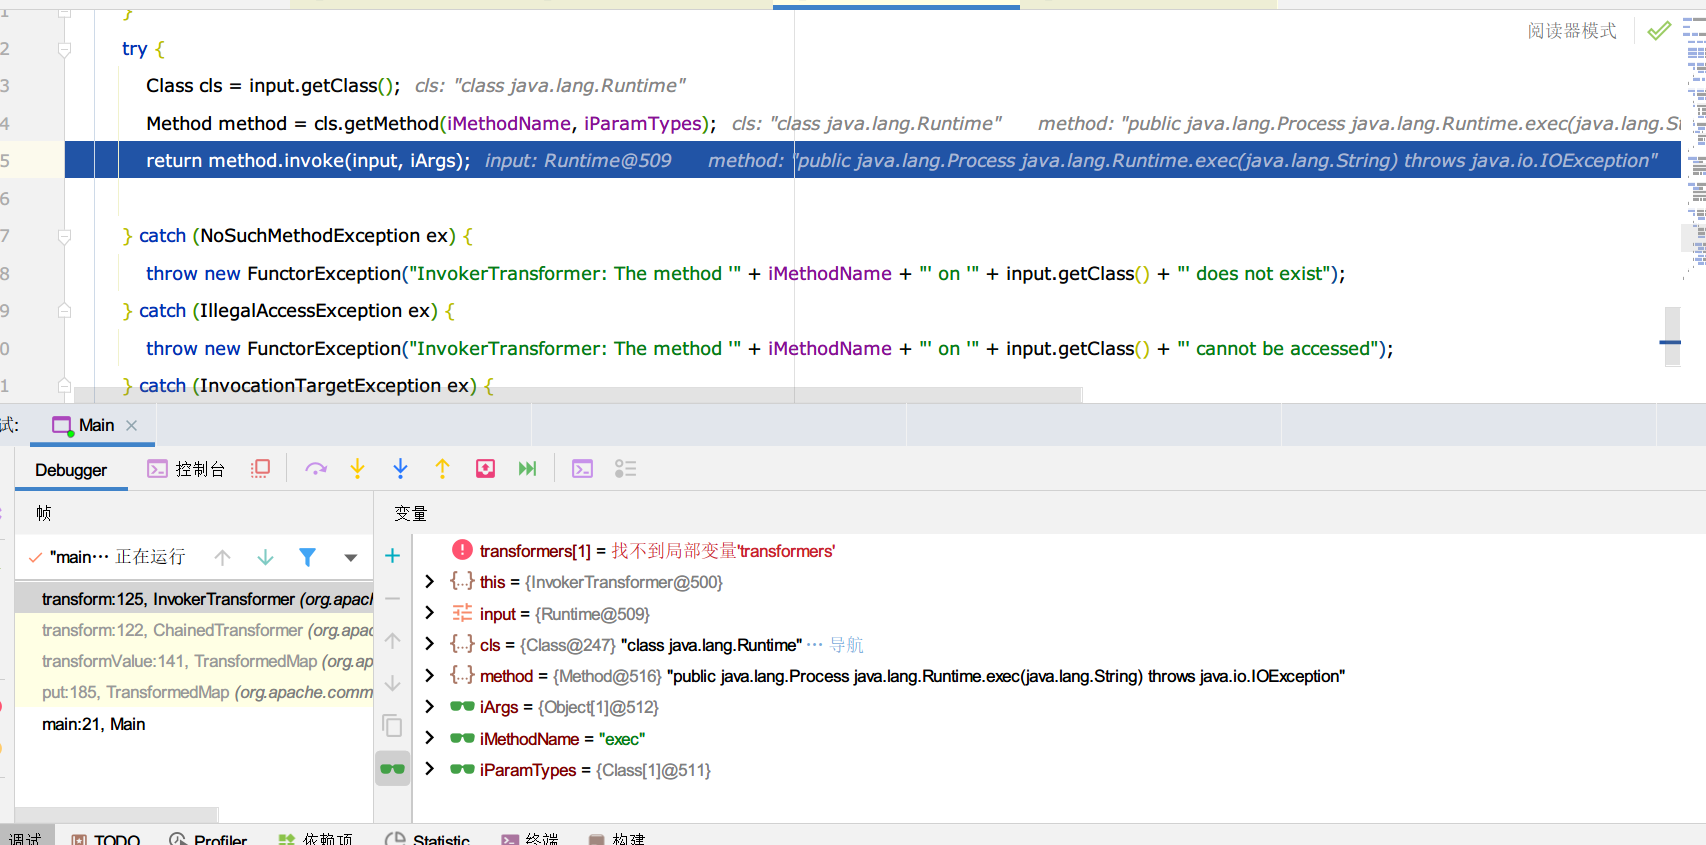The image size is (1706, 845).
Task: Click the transformers[1] error watch entry
Action: pos(657,551)
